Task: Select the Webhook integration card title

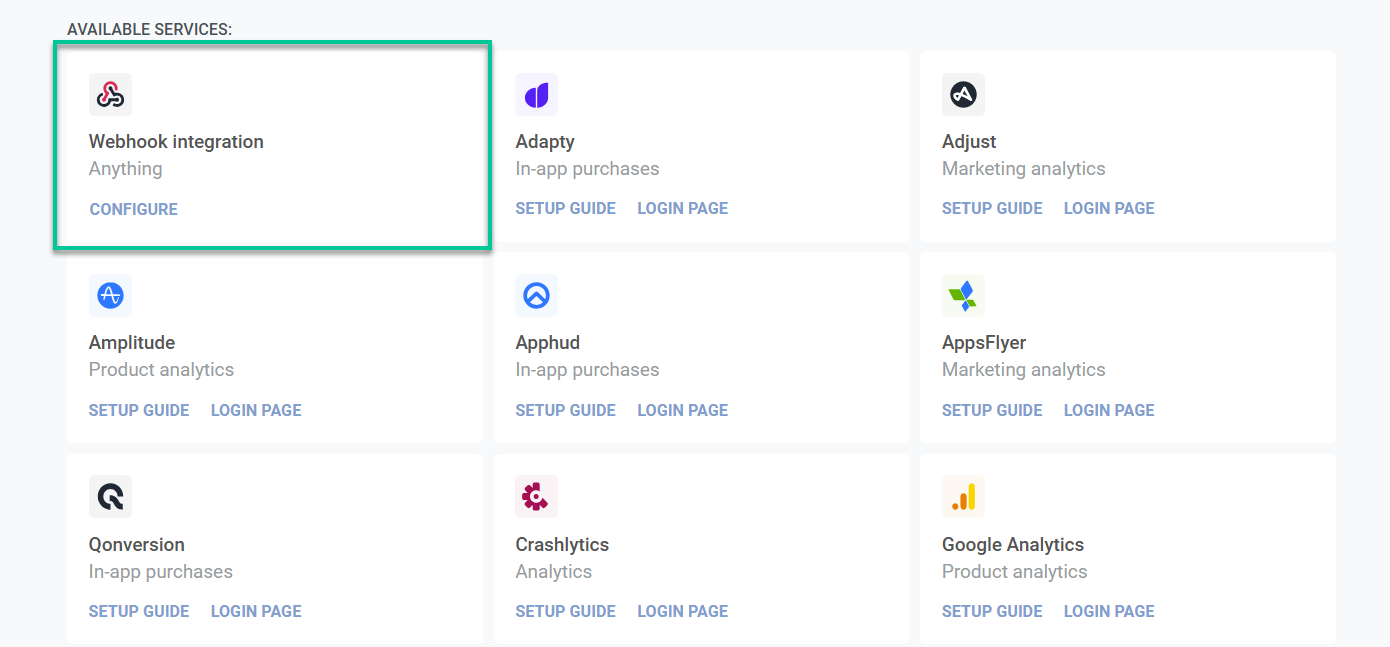Action: pyautogui.click(x=176, y=142)
